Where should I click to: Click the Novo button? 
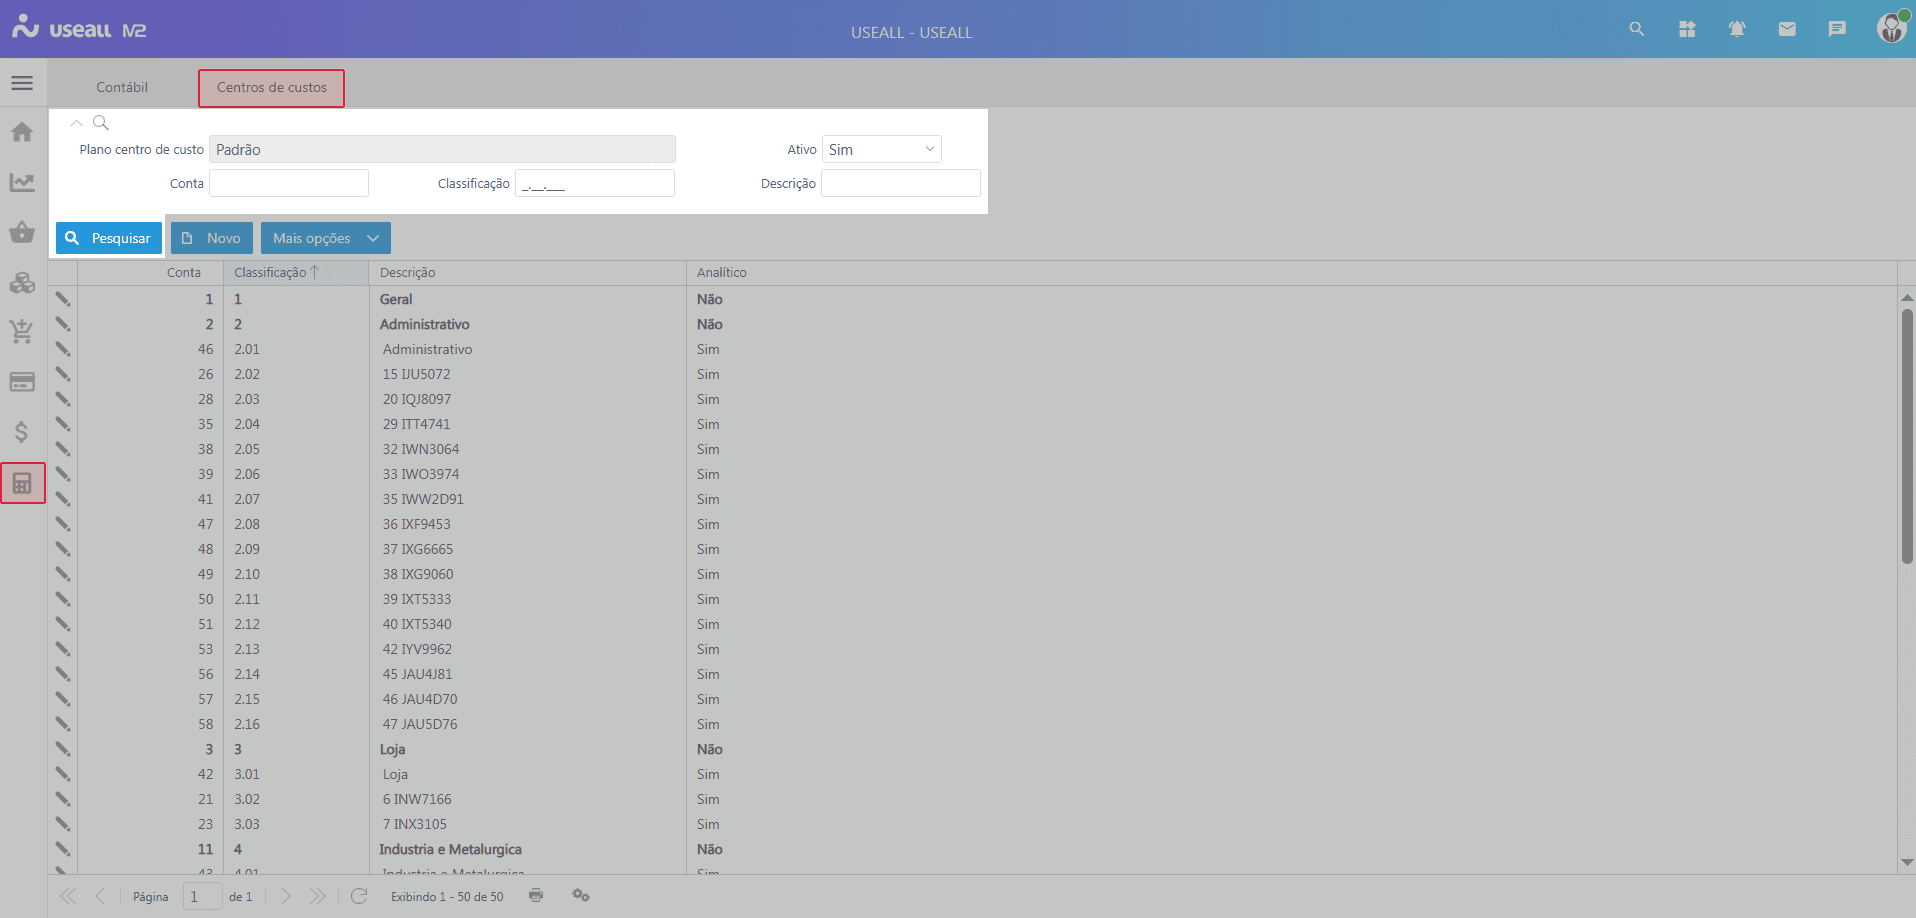tap(211, 238)
